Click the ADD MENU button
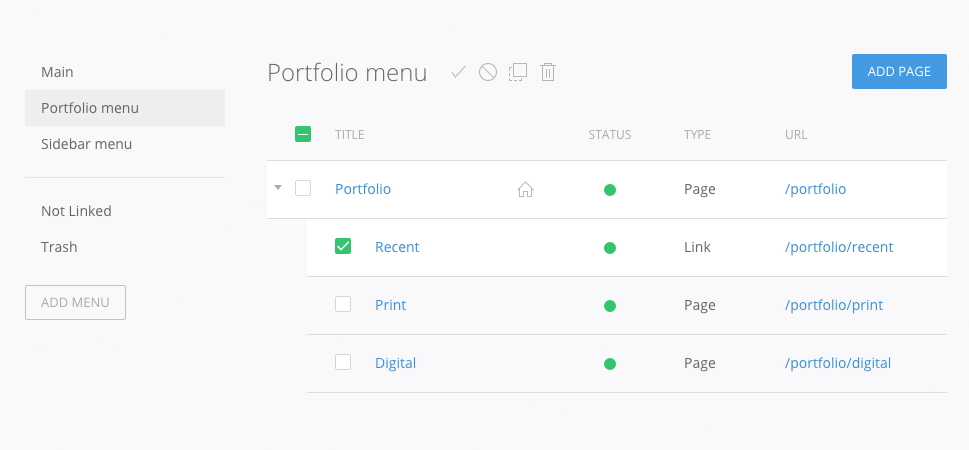The image size is (969, 450). (75, 302)
